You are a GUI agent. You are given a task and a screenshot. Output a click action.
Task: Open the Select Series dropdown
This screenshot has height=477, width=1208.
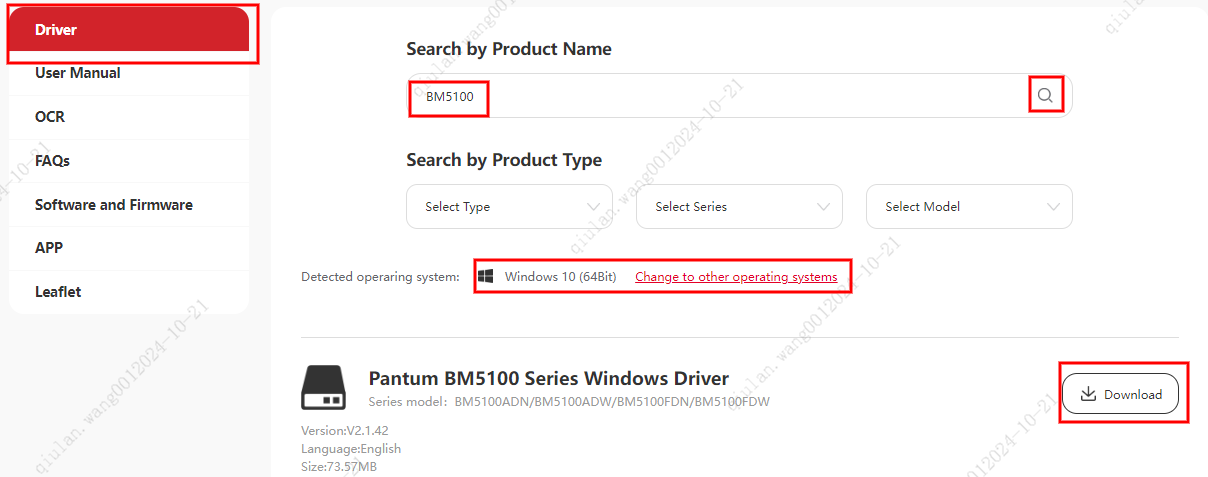[x=739, y=206]
